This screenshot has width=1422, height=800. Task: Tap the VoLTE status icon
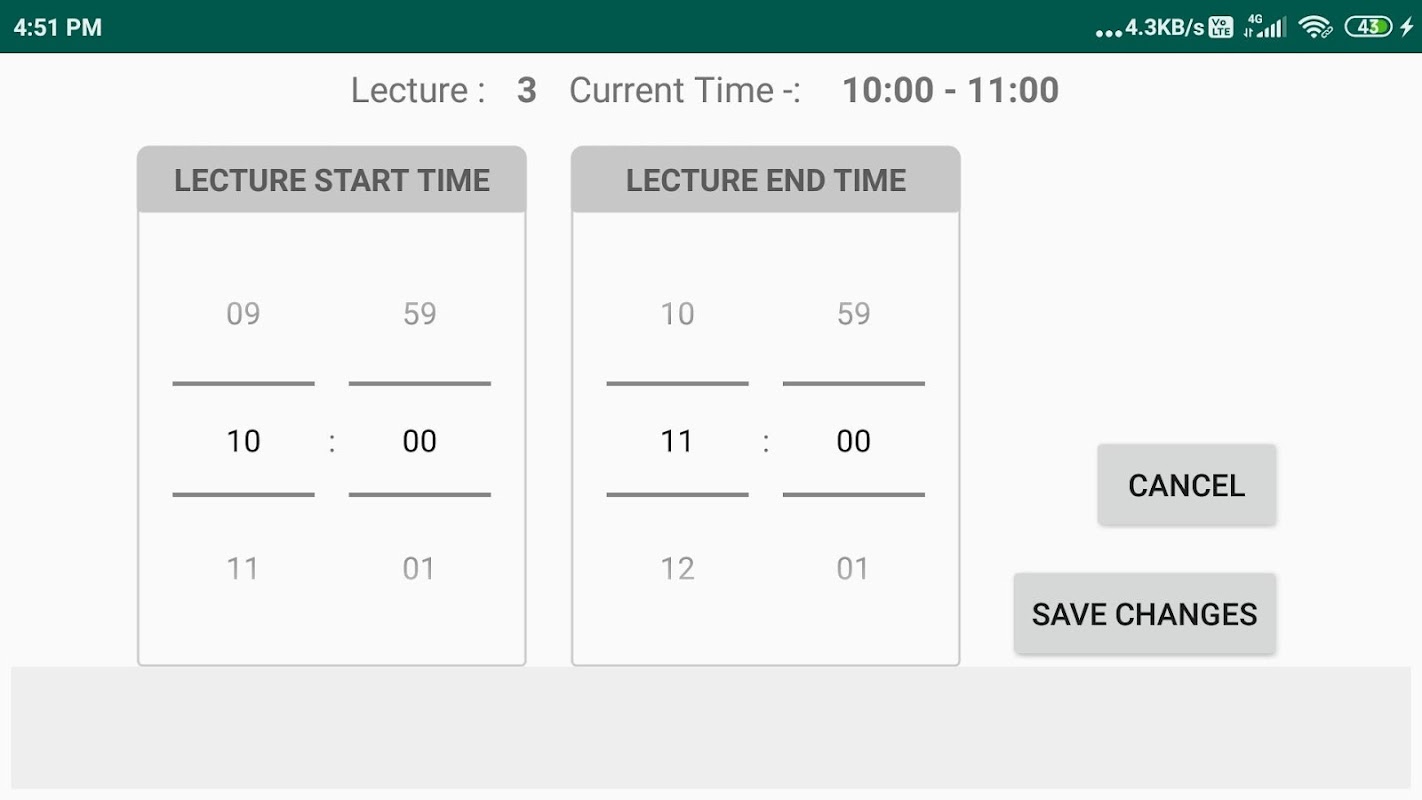pos(1221,27)
